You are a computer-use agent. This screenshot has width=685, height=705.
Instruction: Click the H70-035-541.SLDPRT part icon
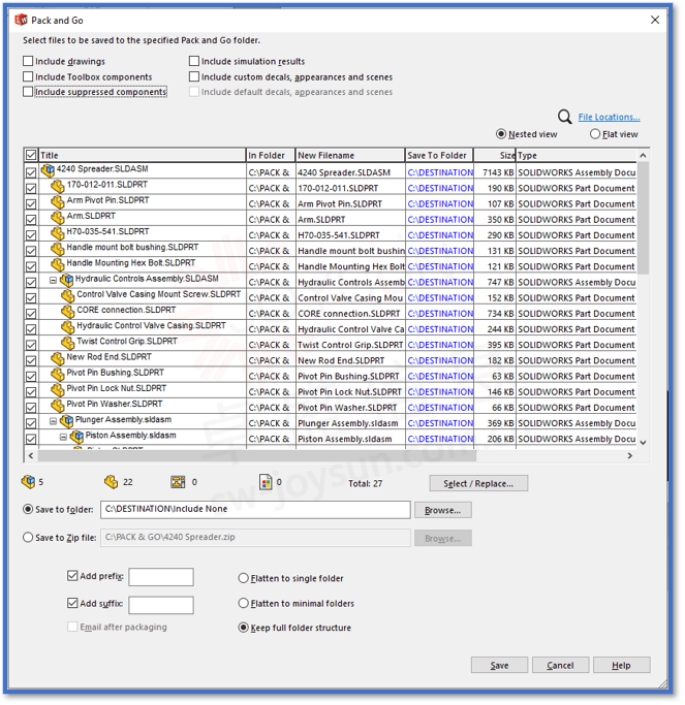(58, 233)
